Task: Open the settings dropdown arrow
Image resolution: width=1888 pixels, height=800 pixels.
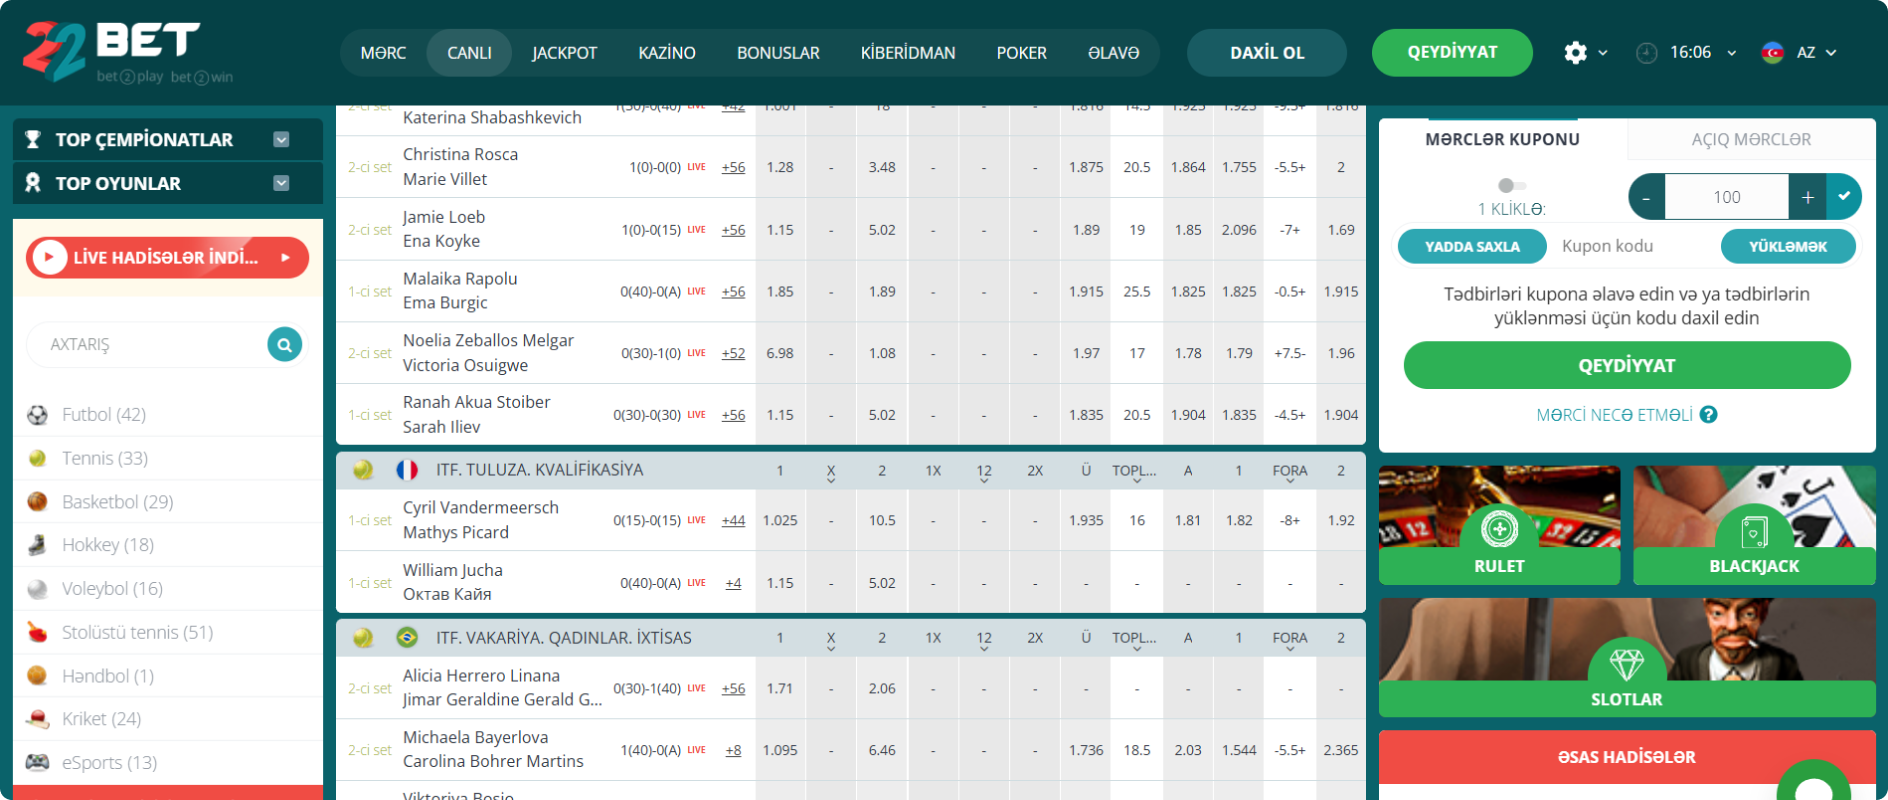Action: pos(1603,53)
